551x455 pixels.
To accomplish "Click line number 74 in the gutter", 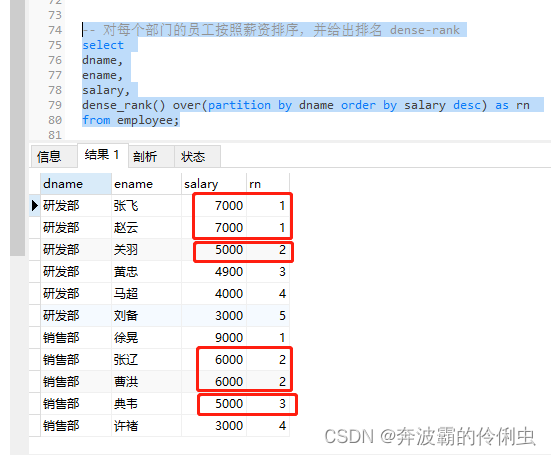I will click(x=55, y=30).
